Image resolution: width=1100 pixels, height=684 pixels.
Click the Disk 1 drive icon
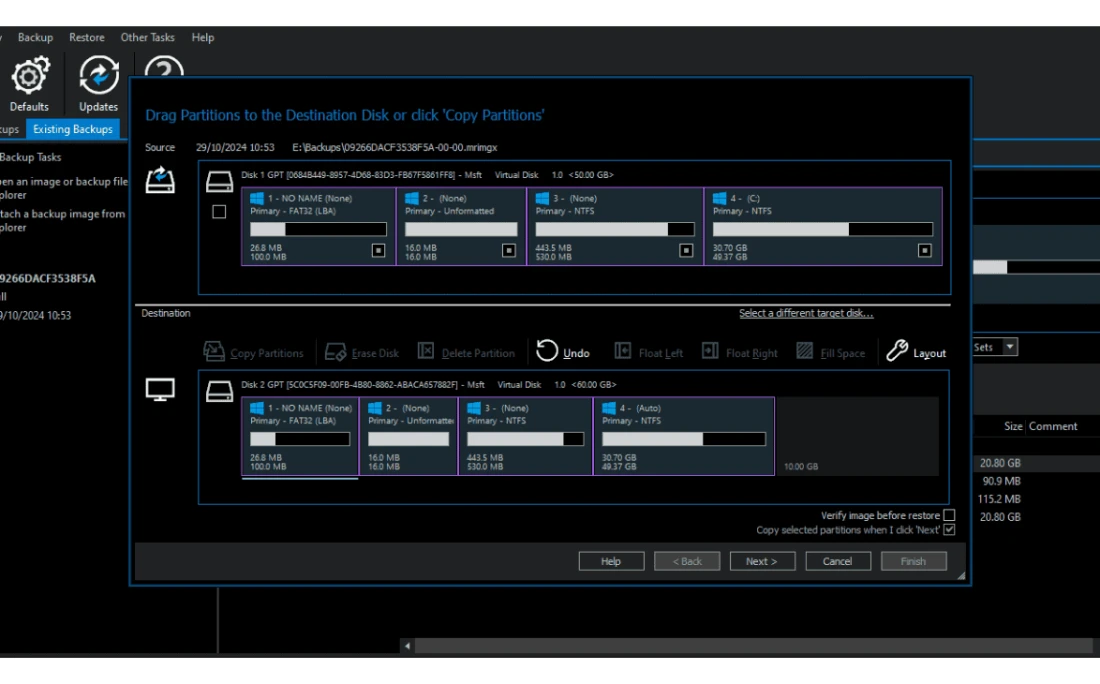click(219, 182)
